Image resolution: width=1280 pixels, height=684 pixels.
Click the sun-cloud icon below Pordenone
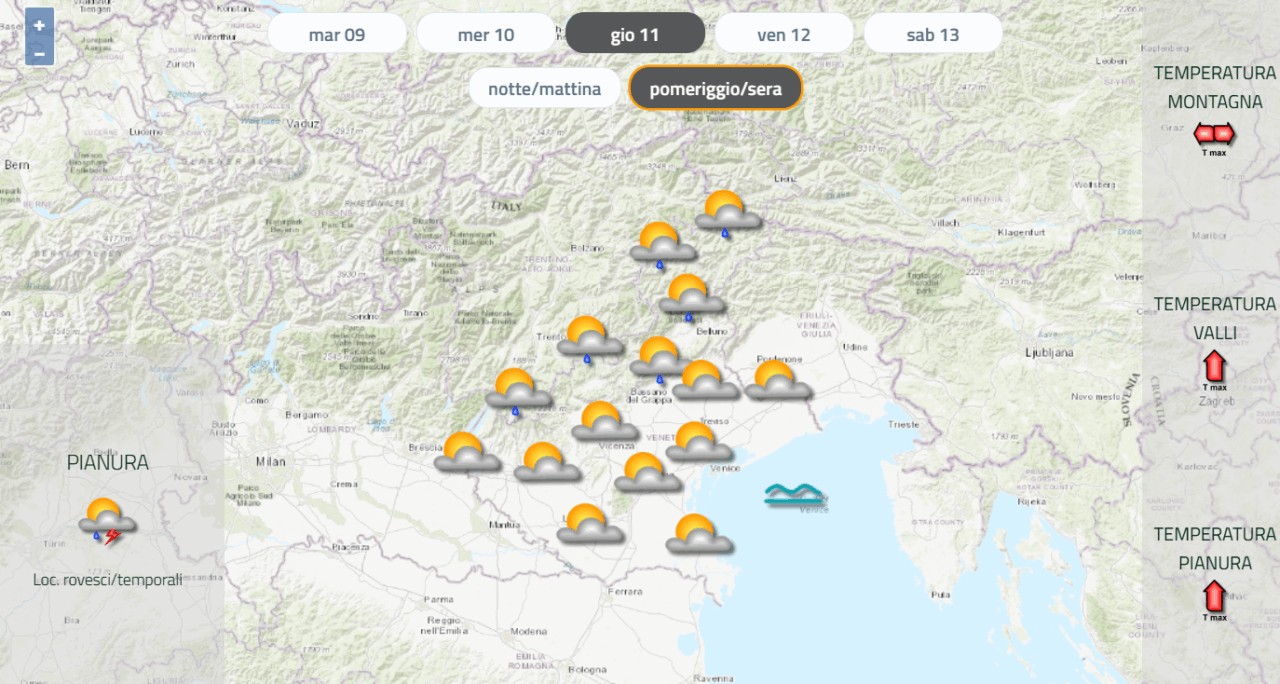pyautogui.click(x=777, y=381)
